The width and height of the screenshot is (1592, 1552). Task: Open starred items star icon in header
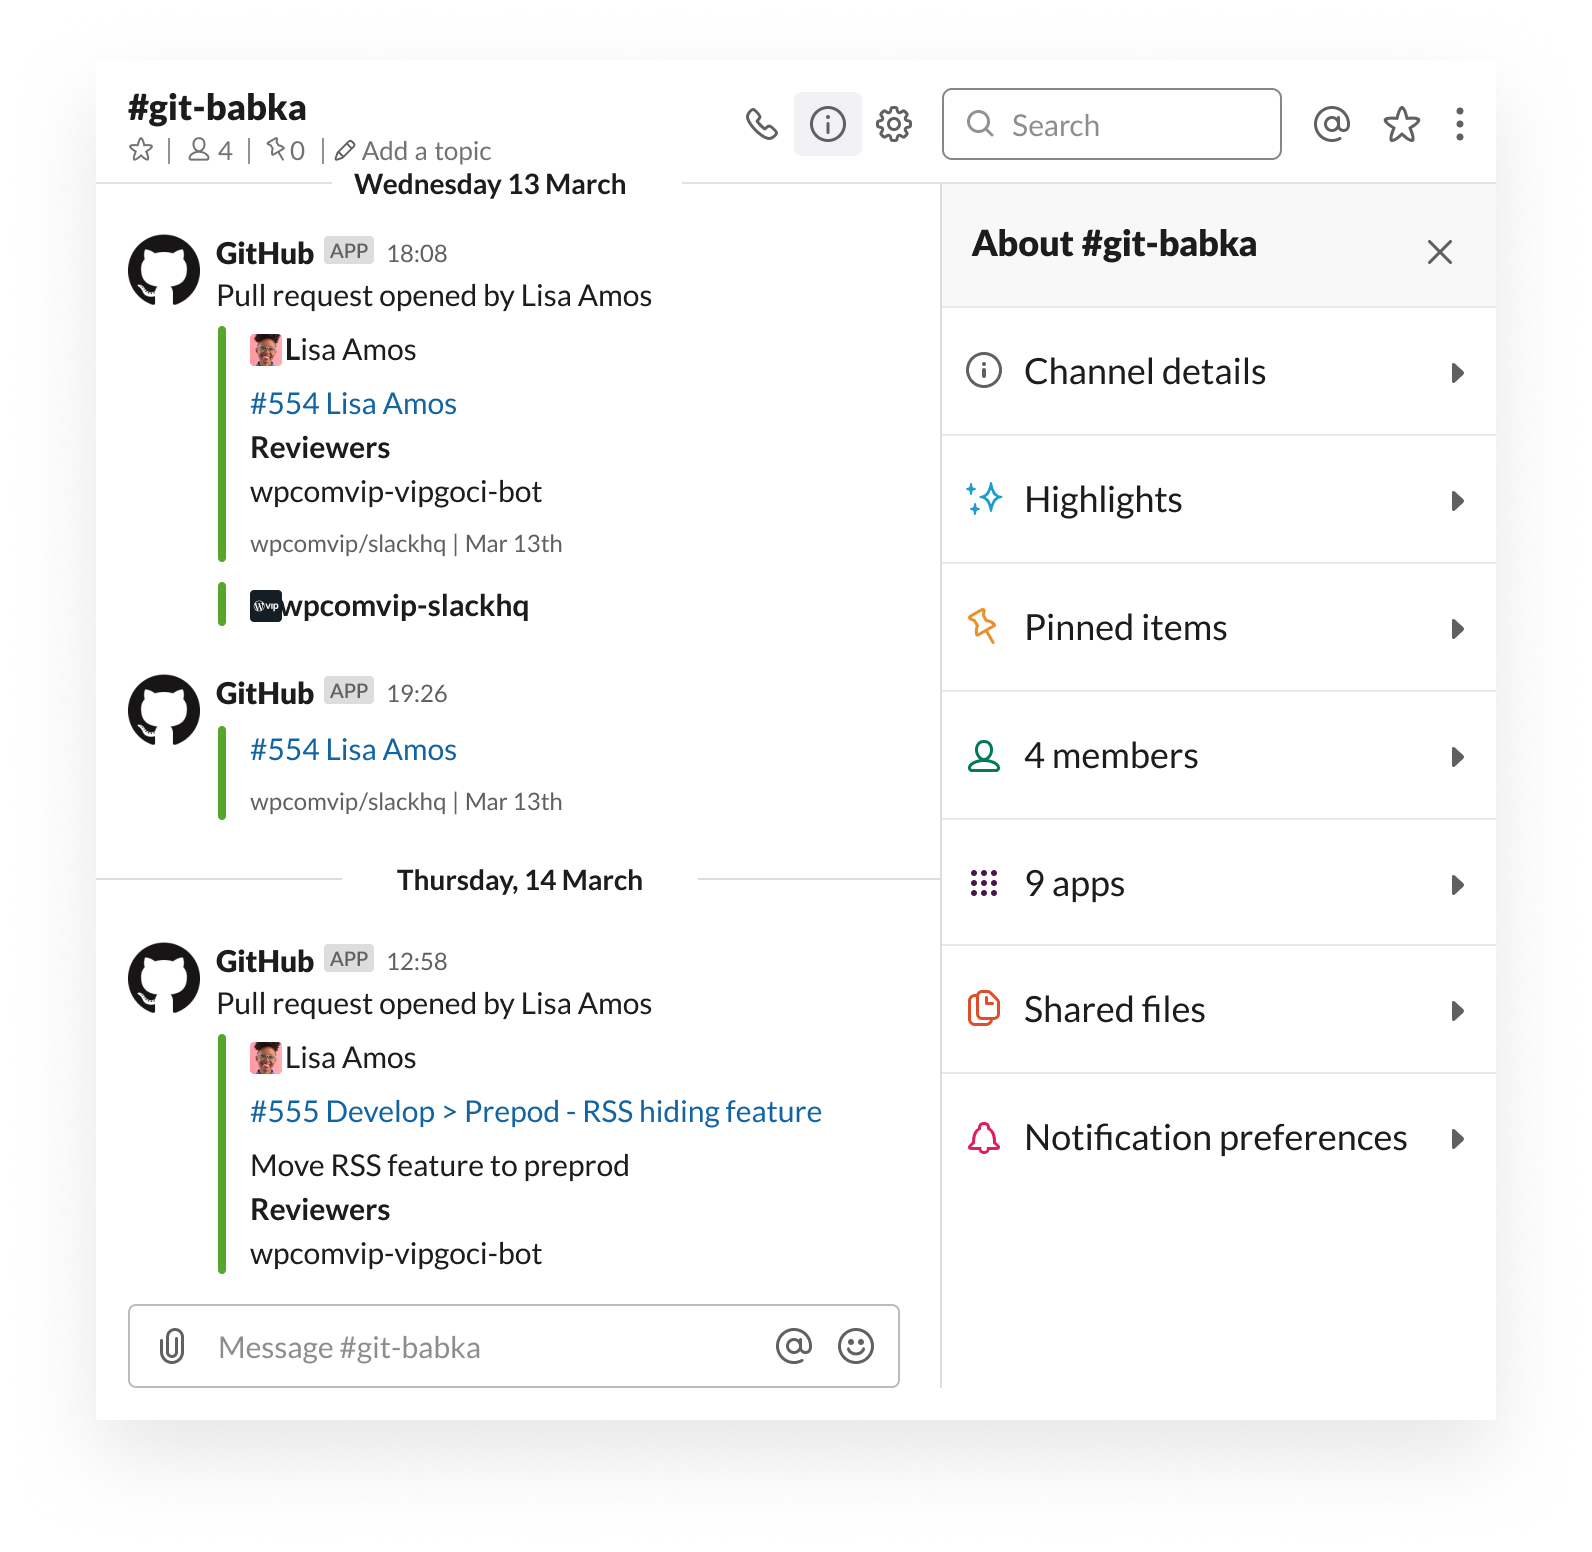coord(1401,124)
